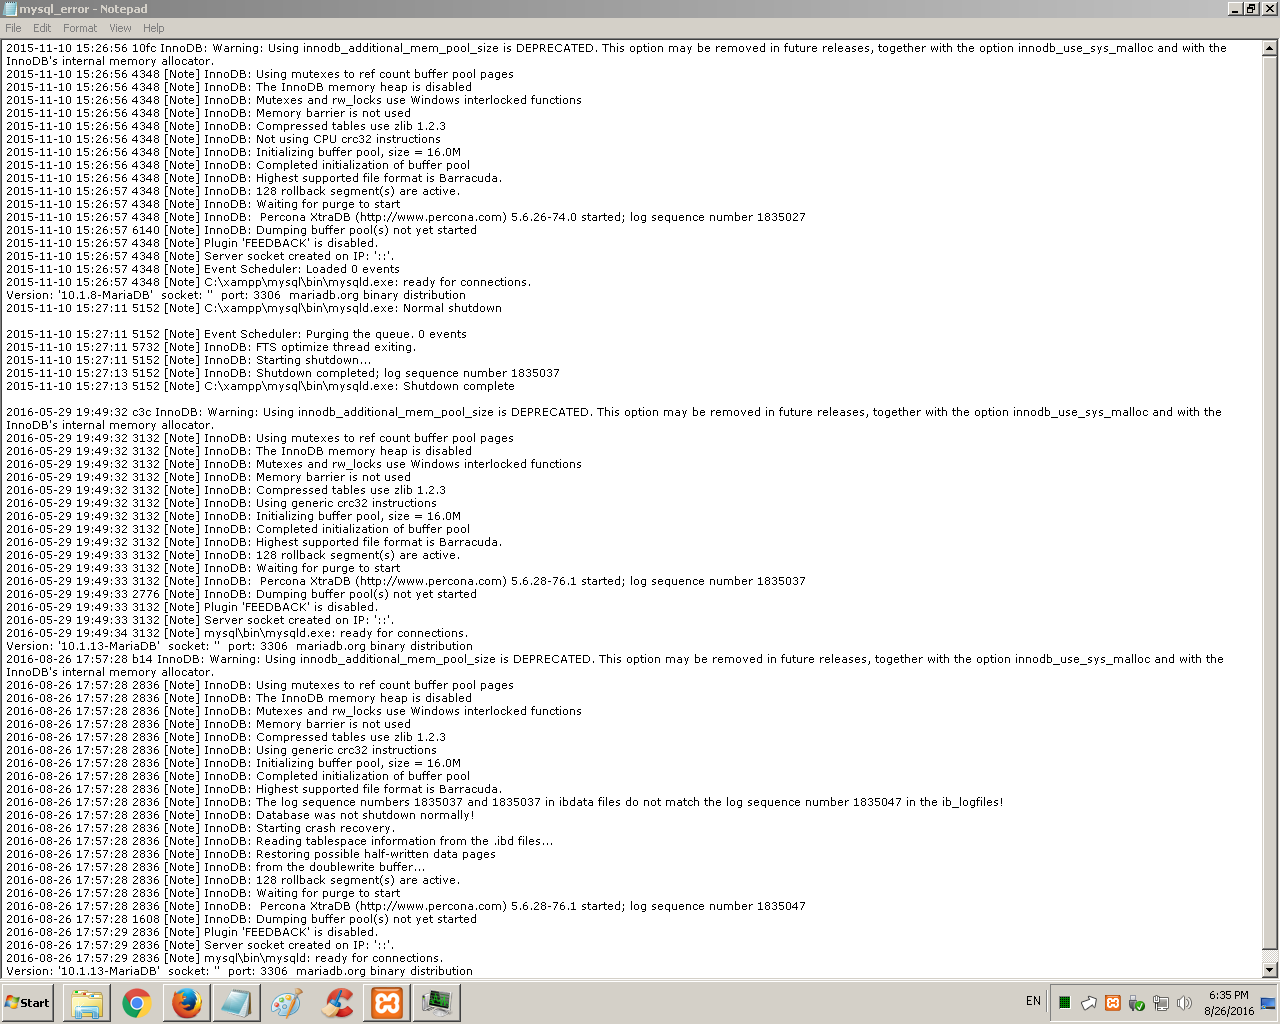The image size is (1280, 1024).
Task: Click the 2015-11-10 'Percona XtraDB' log sequence number 1835027 line
Action: [x=405, y=217]
